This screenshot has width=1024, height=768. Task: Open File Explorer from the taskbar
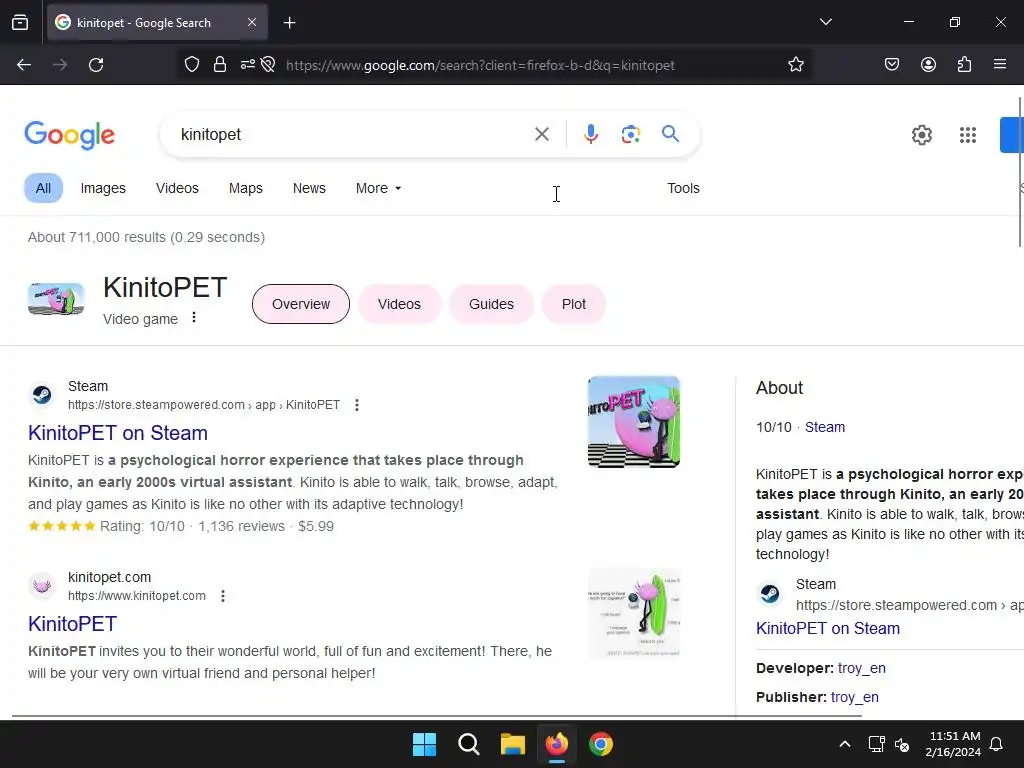(x=513, y=744)
